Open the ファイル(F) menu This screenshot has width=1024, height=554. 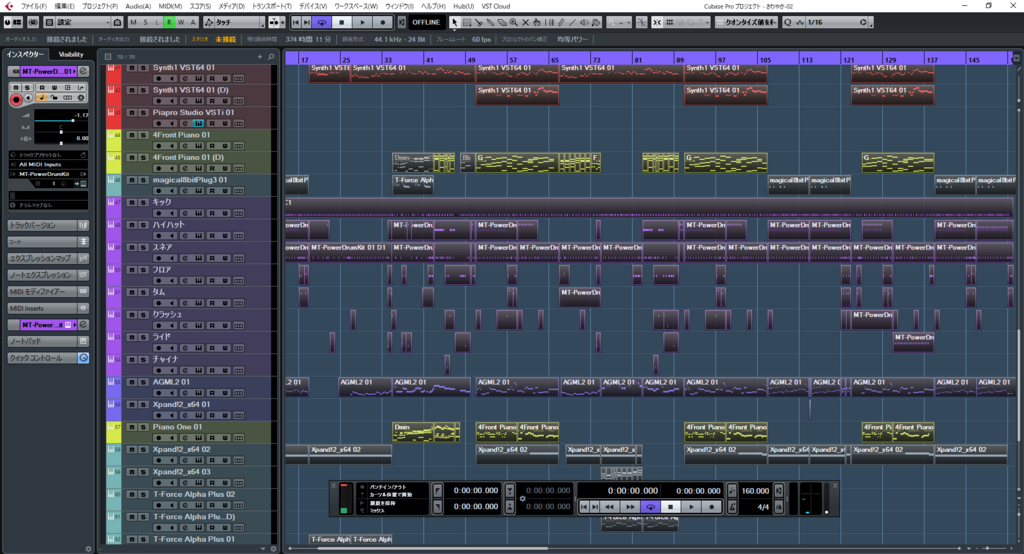click(x=34, y=6)
